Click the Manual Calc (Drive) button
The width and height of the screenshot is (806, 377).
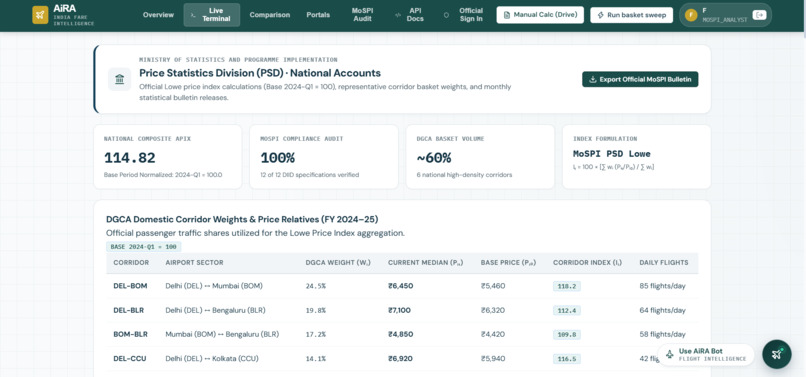(540, 15)
